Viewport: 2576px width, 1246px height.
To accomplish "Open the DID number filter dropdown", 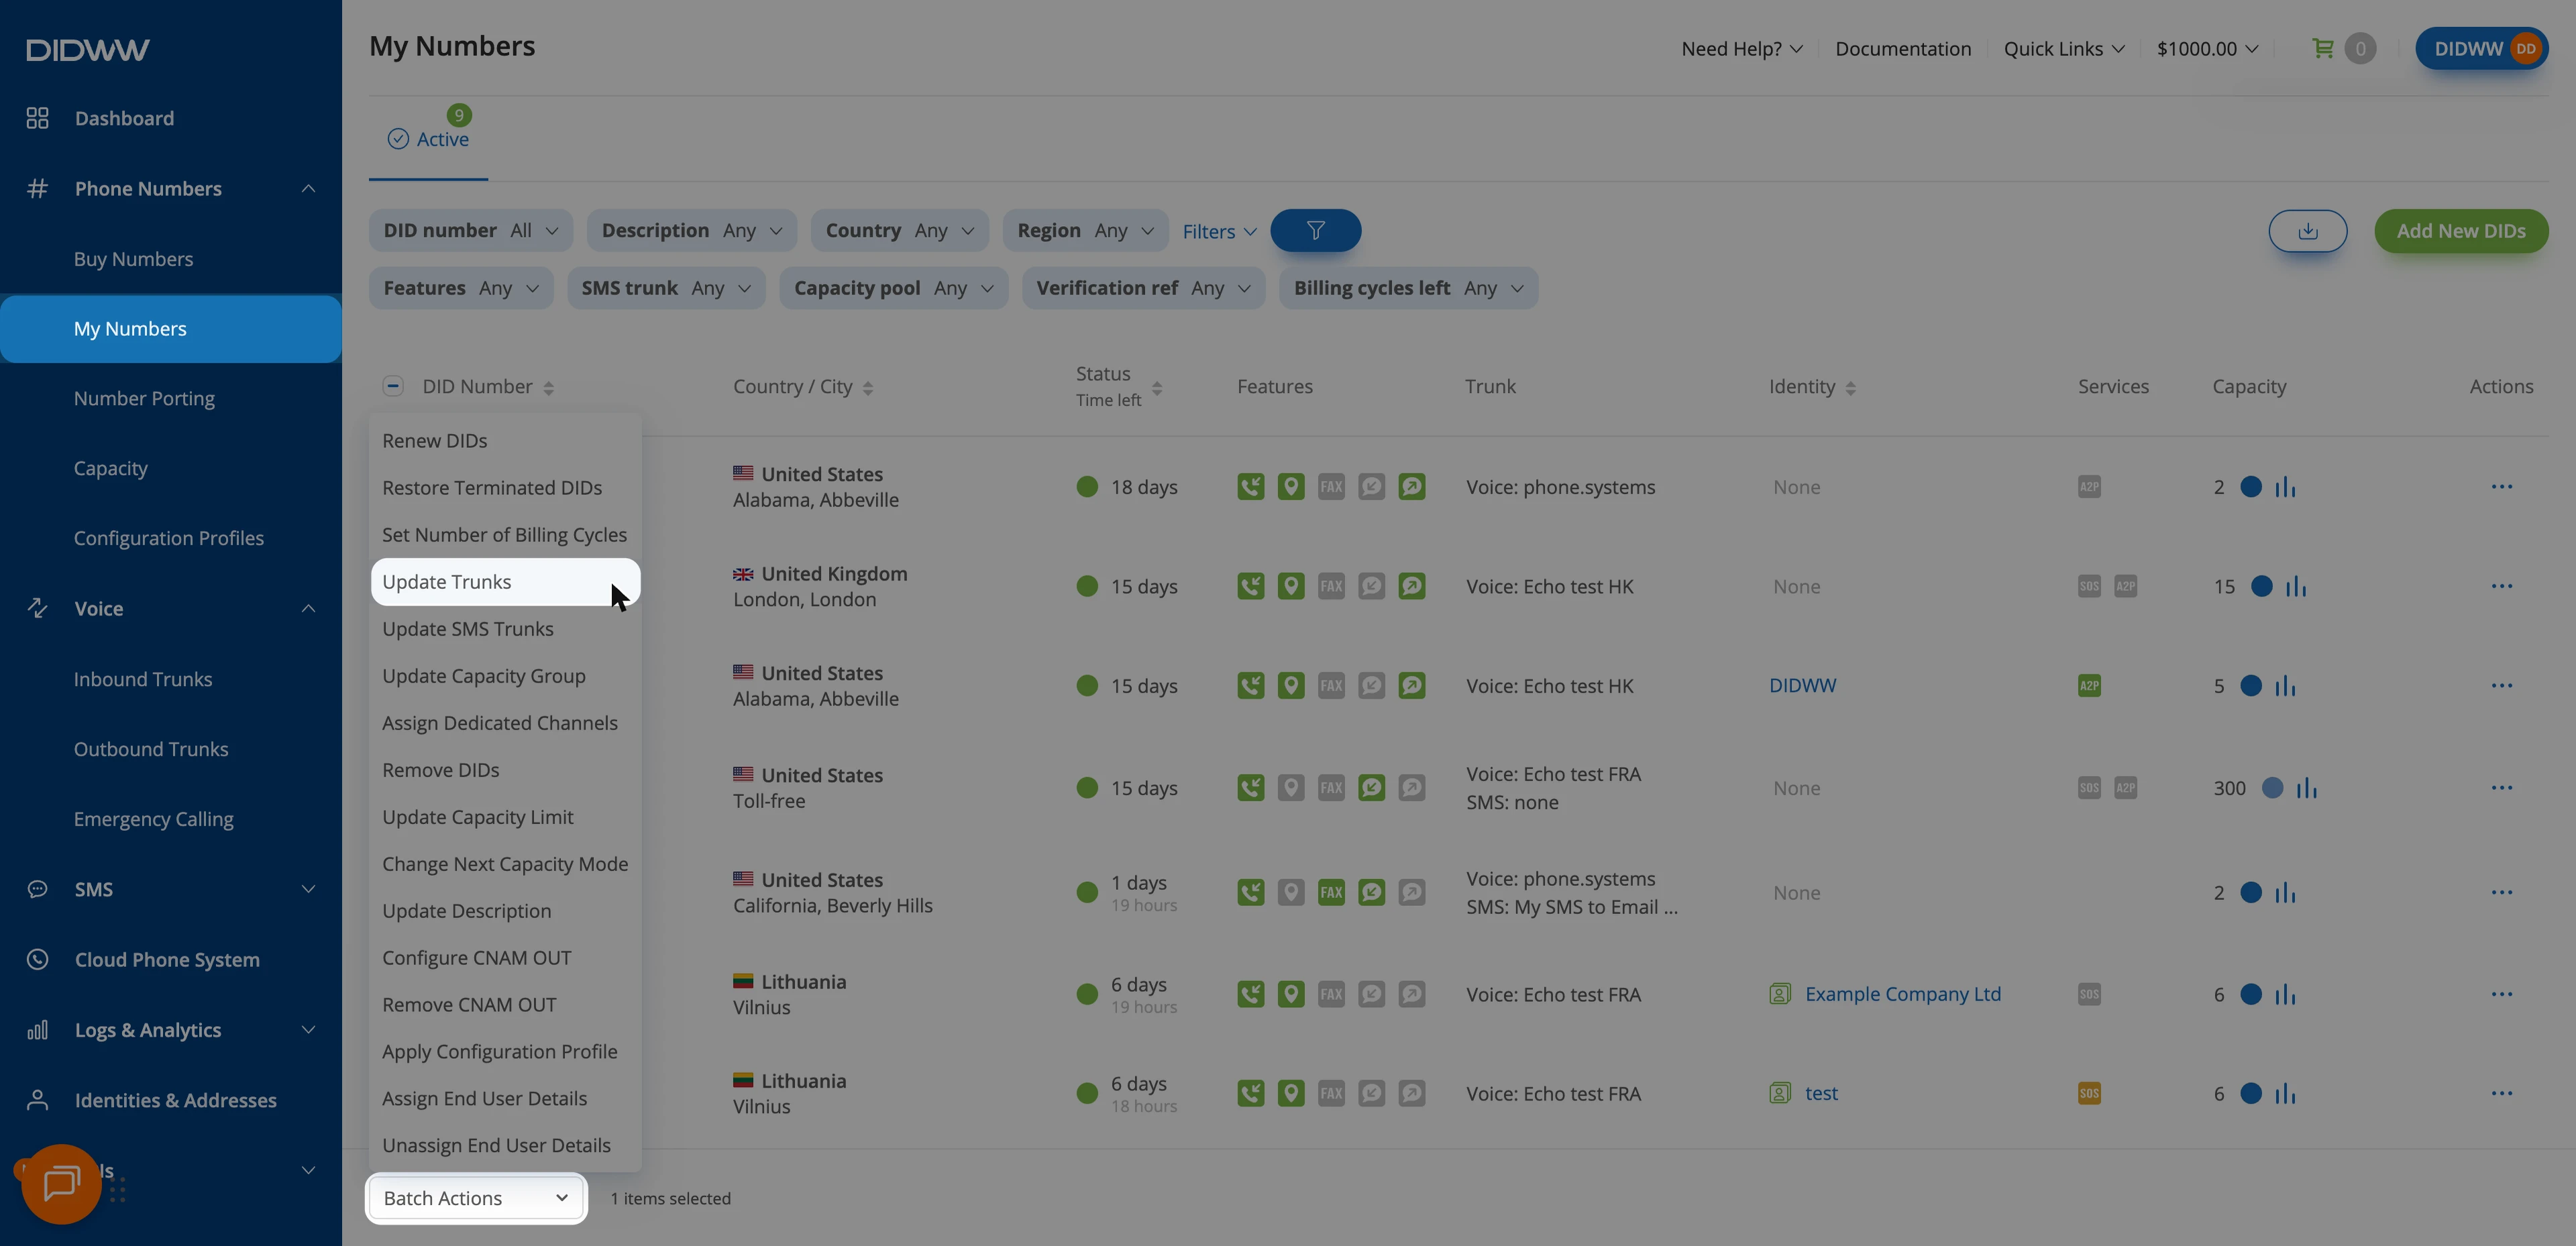I will [470, 231].
